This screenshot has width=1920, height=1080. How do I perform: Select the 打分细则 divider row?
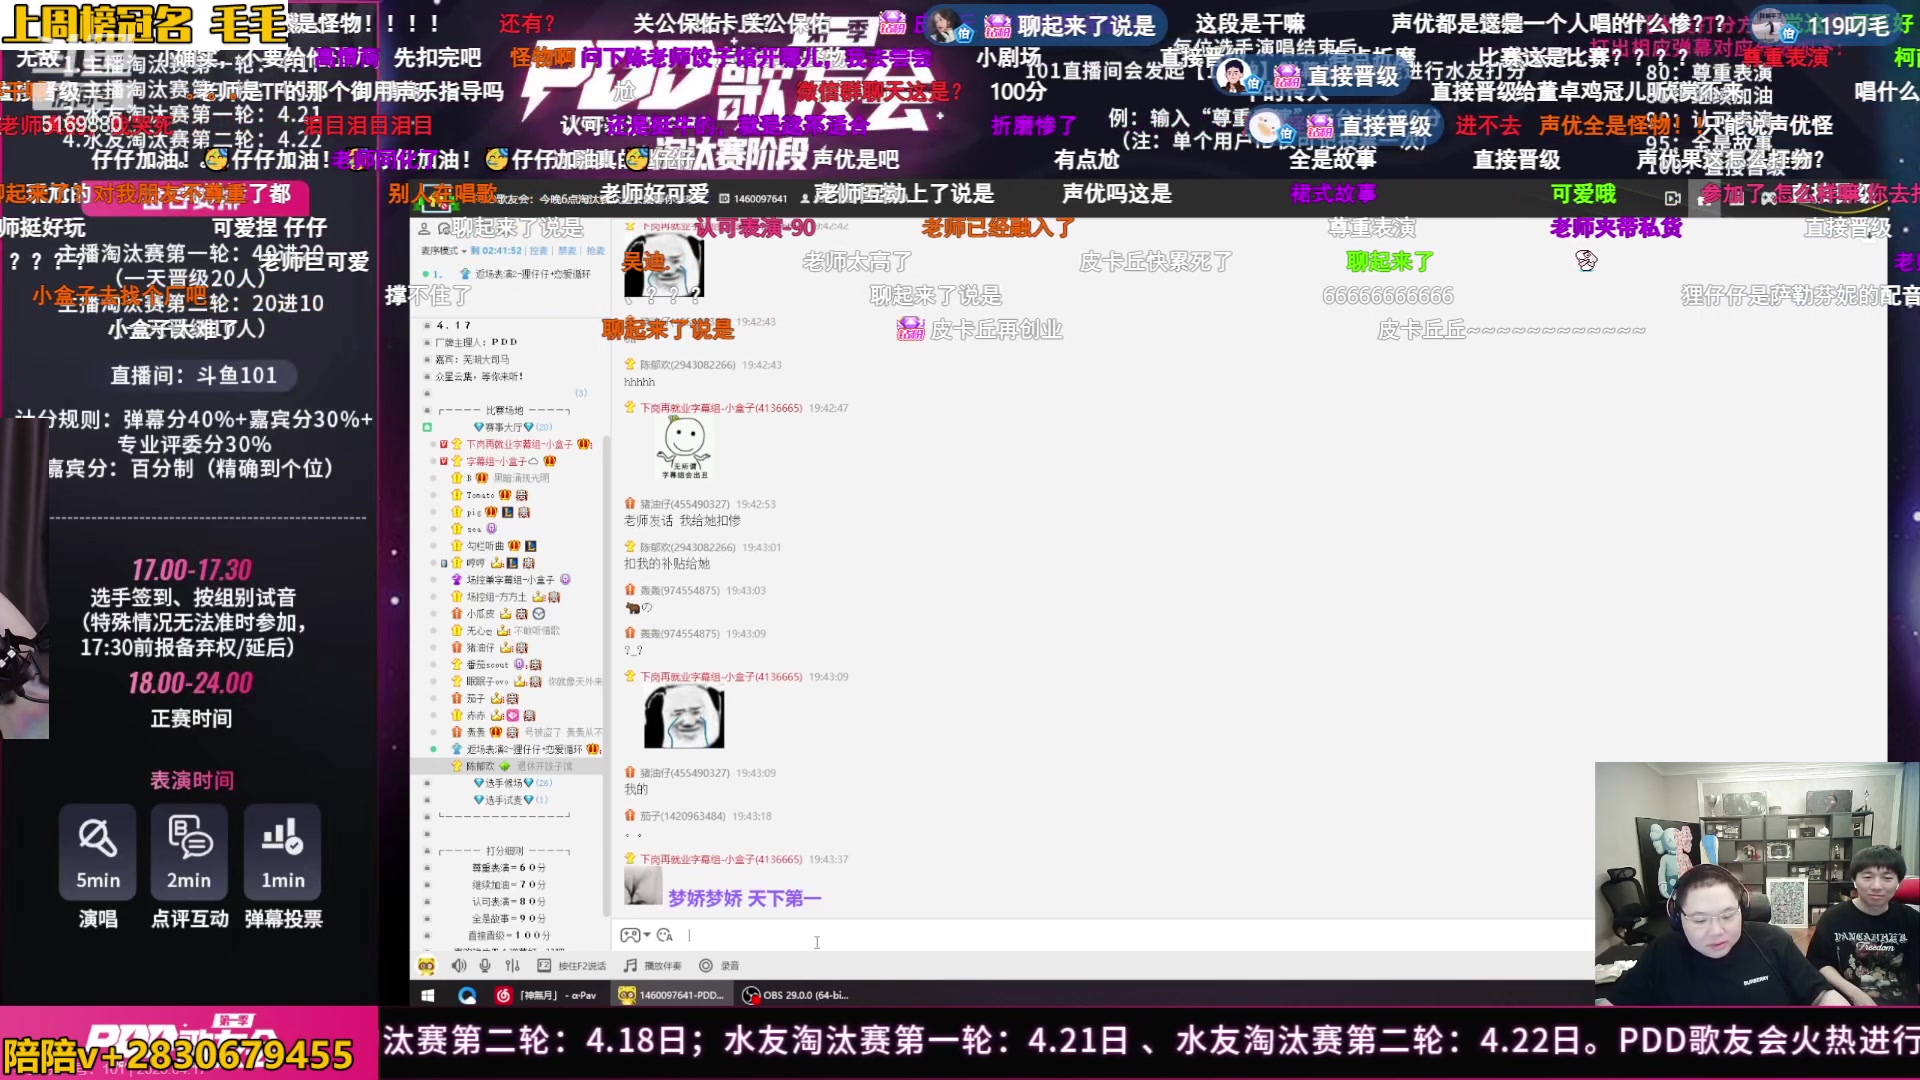[x=505, y=851]
